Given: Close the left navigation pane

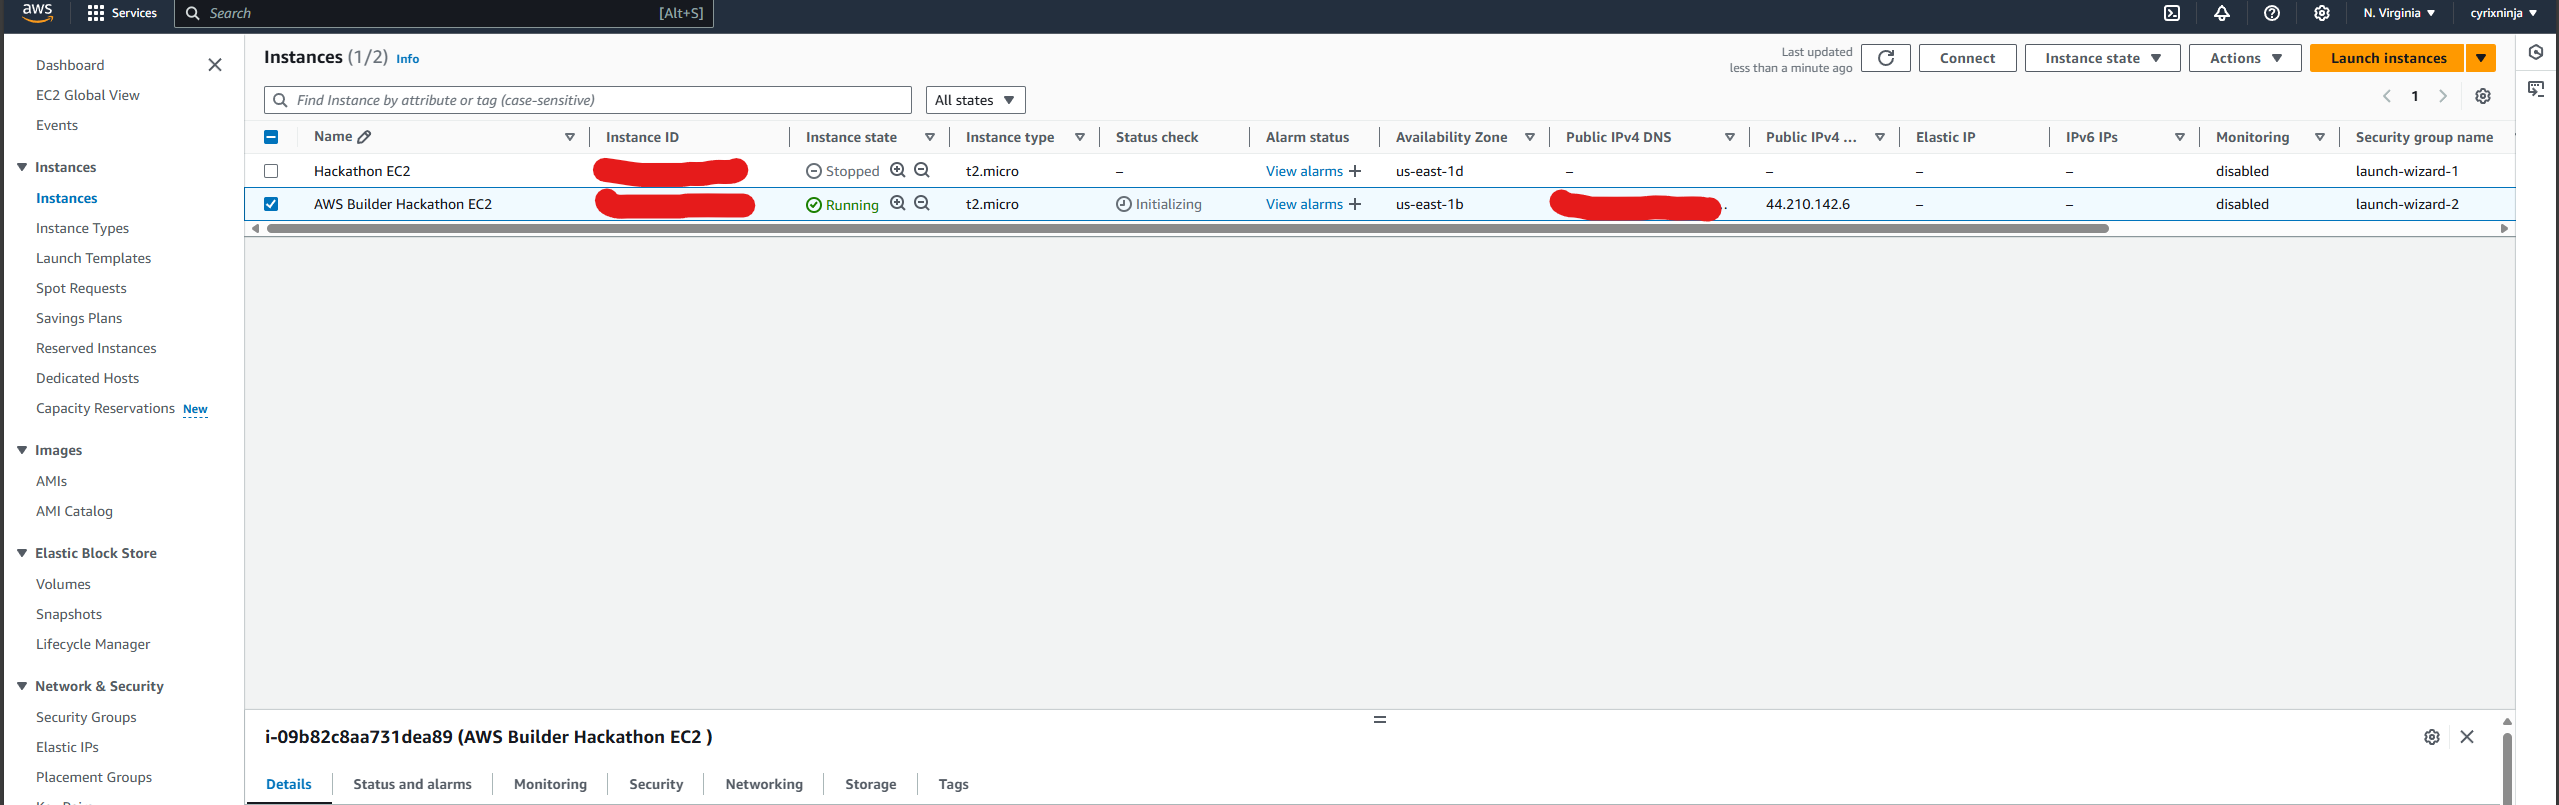Looking at the screenshot, I should coord(215,65).
